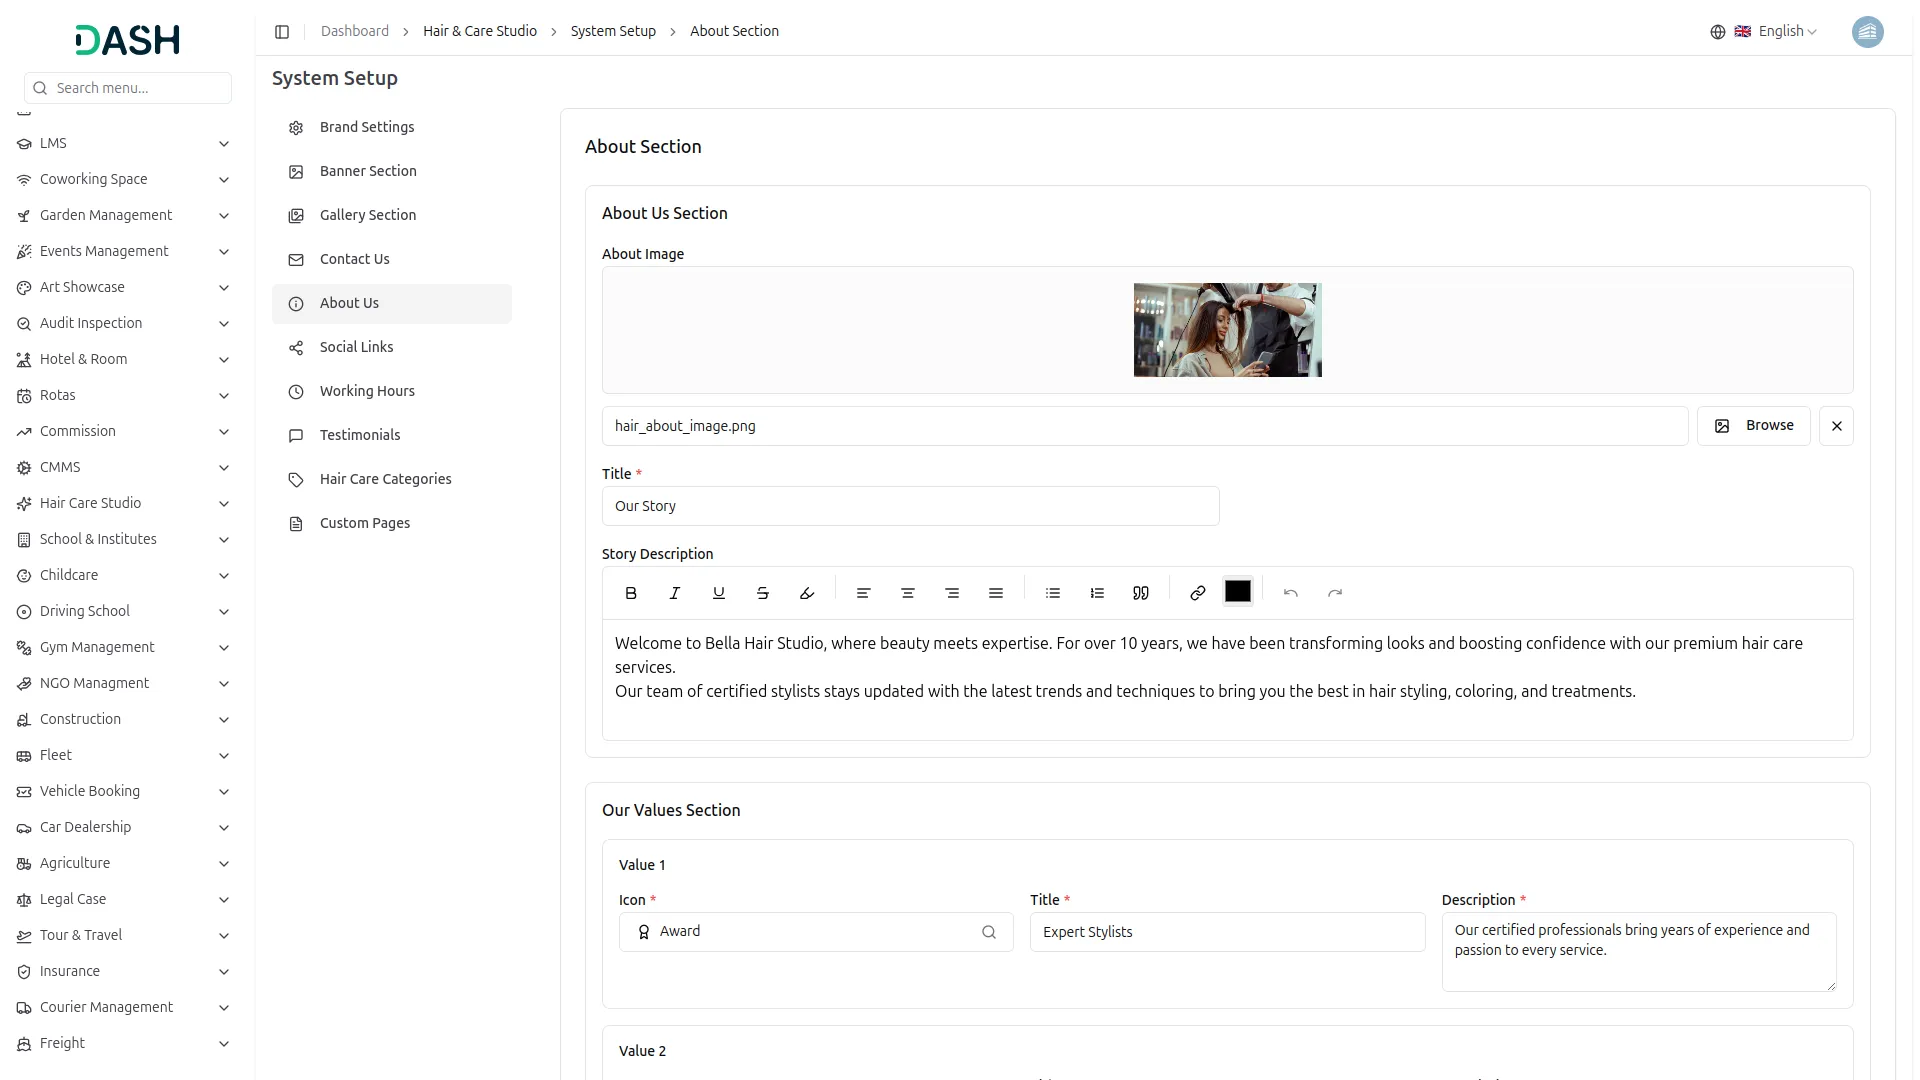The width and height of the screenshot is (1920, 1080).
Task: Click the Gym Management dumbbell icon
Action: [24, 648]
